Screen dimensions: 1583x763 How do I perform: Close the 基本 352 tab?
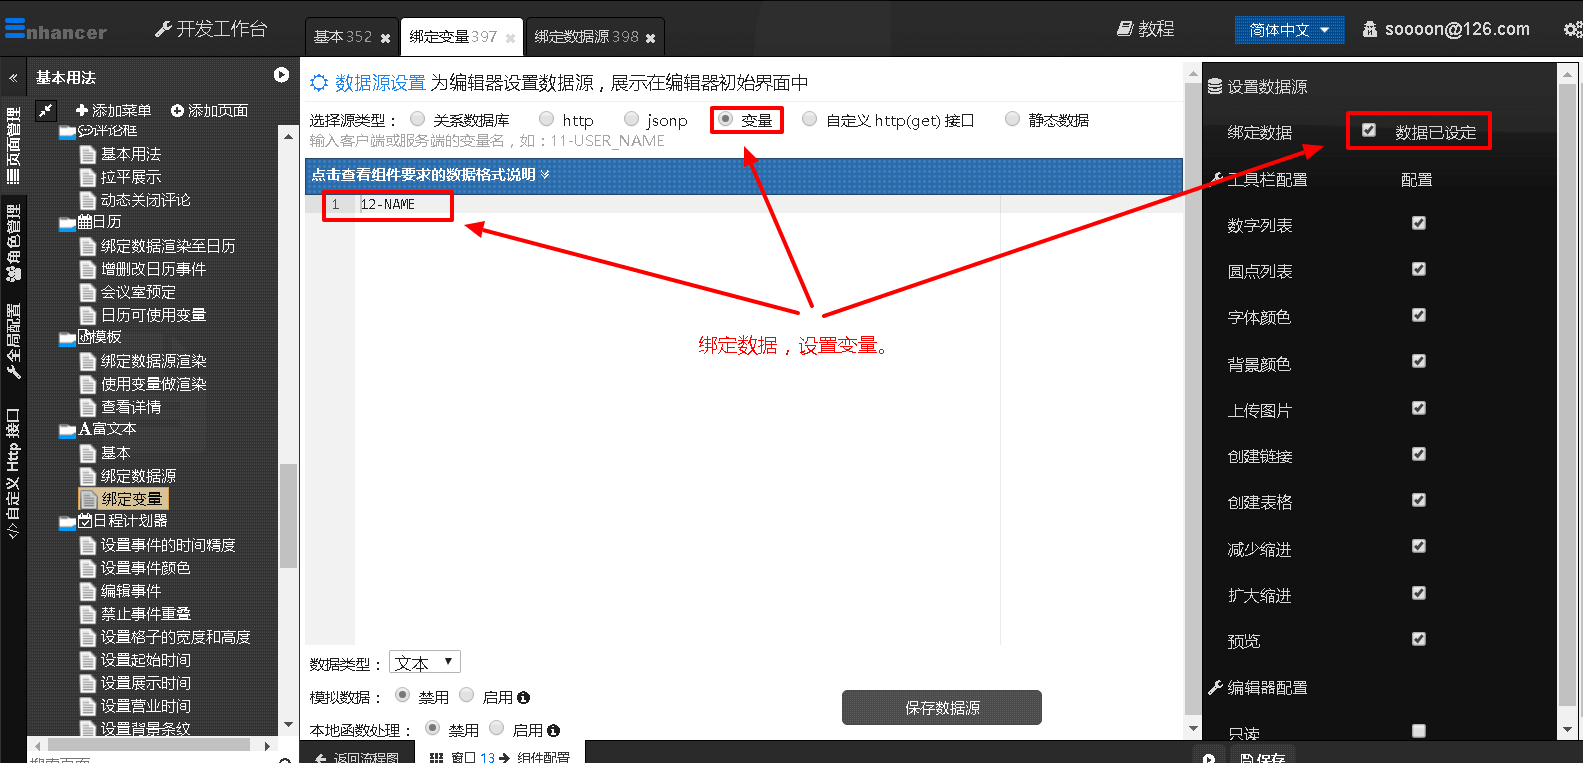(386, 38)
